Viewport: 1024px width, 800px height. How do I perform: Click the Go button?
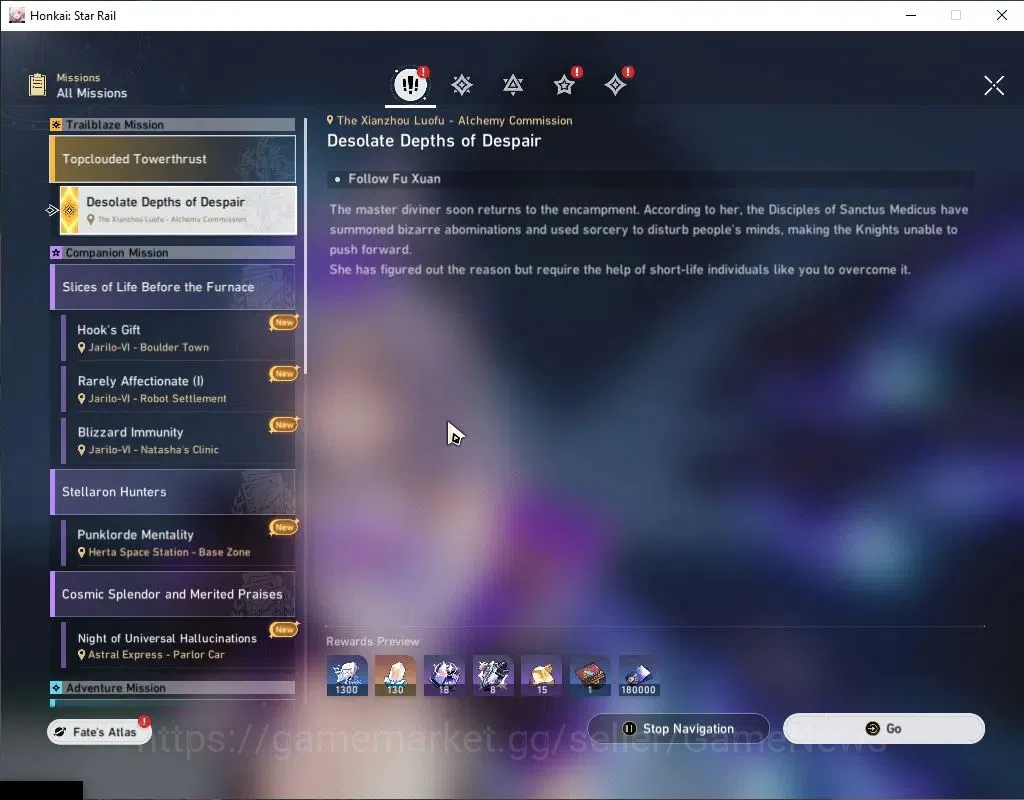click(x=884, y=728)
